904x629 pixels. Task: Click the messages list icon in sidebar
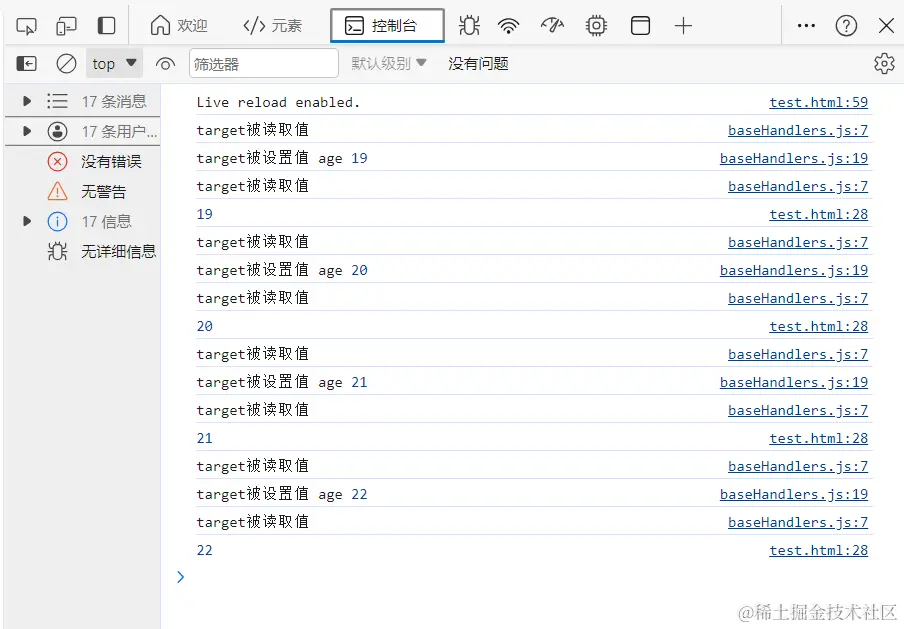point(57,101)
